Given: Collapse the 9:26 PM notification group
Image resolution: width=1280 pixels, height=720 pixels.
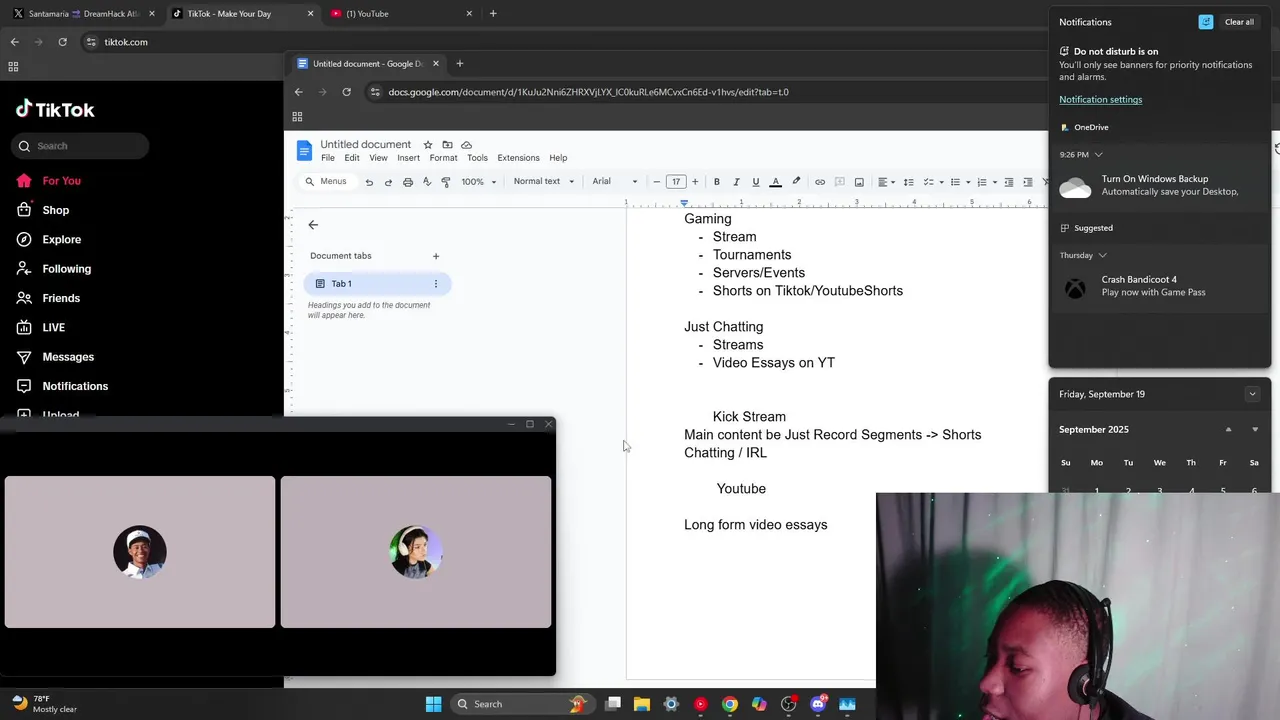Looking at the screenshot, I should pyautogui.click(x=1098, y=155).
